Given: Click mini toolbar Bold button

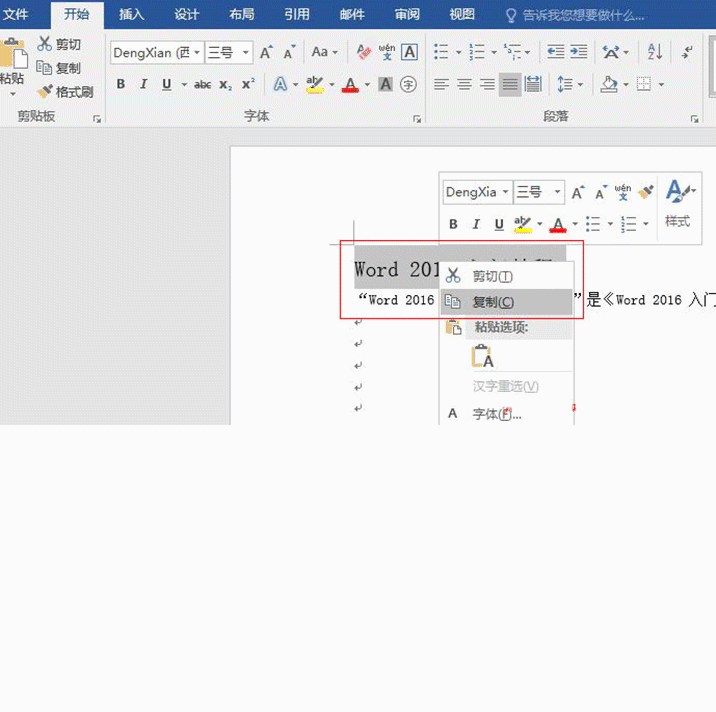Looking at the screenshot, I should coord(453,224).
